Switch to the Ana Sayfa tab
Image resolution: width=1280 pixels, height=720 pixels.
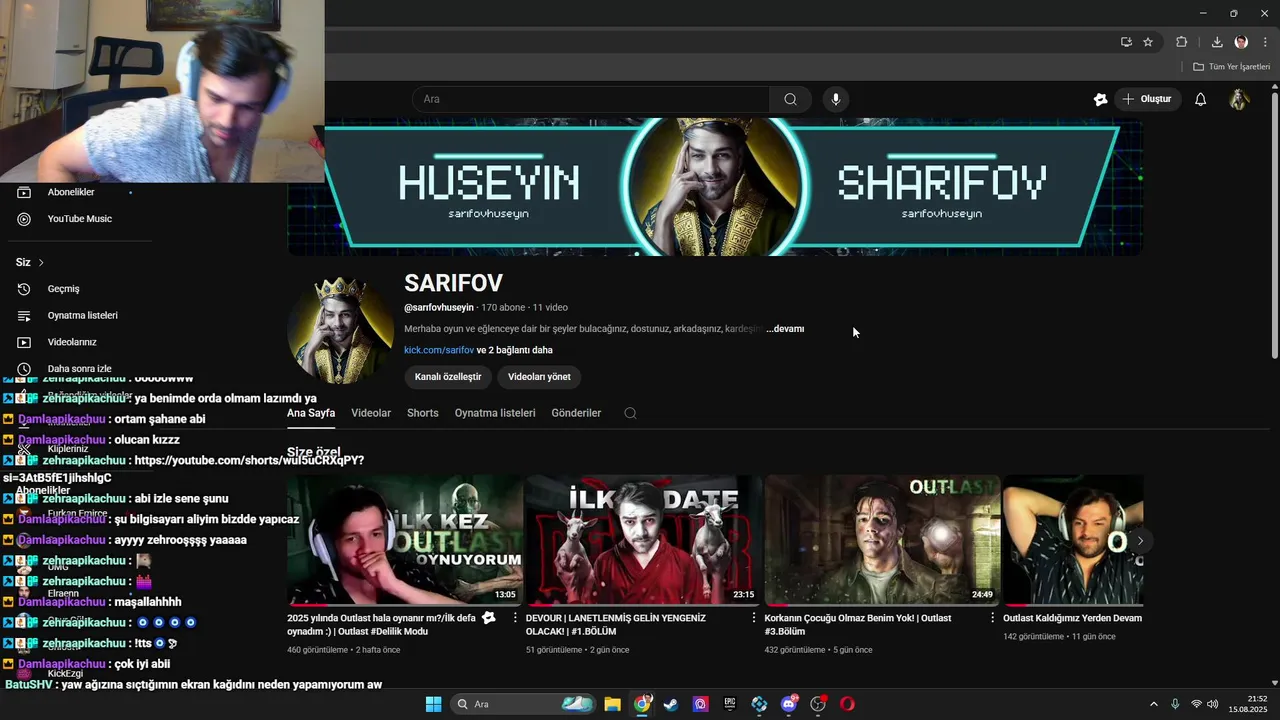pos(311,413)
